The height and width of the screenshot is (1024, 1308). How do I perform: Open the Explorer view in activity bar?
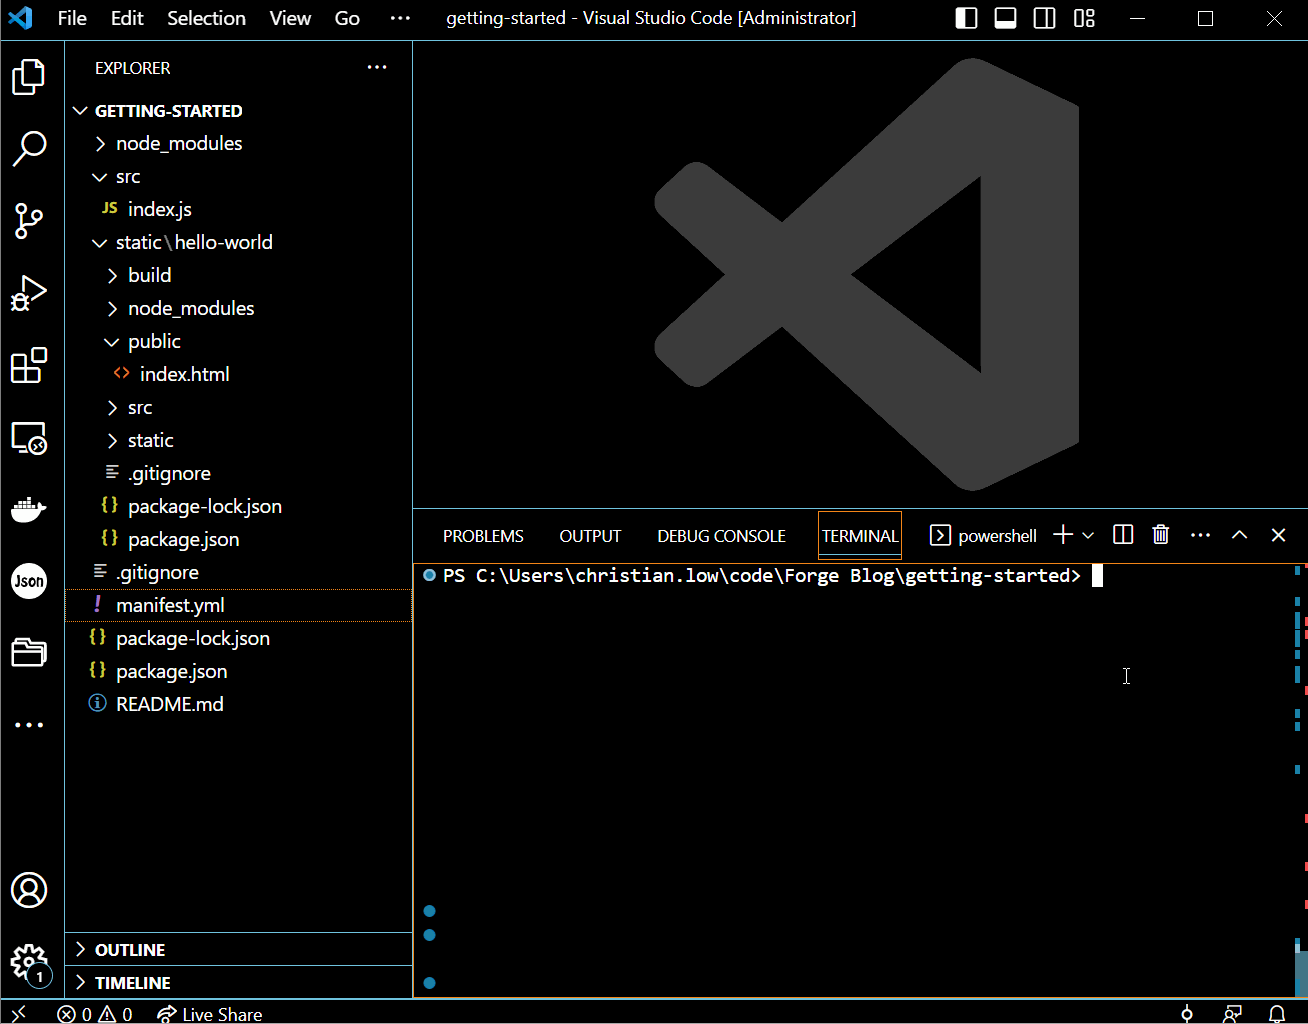pyautogui.click(x=29, y=77)
